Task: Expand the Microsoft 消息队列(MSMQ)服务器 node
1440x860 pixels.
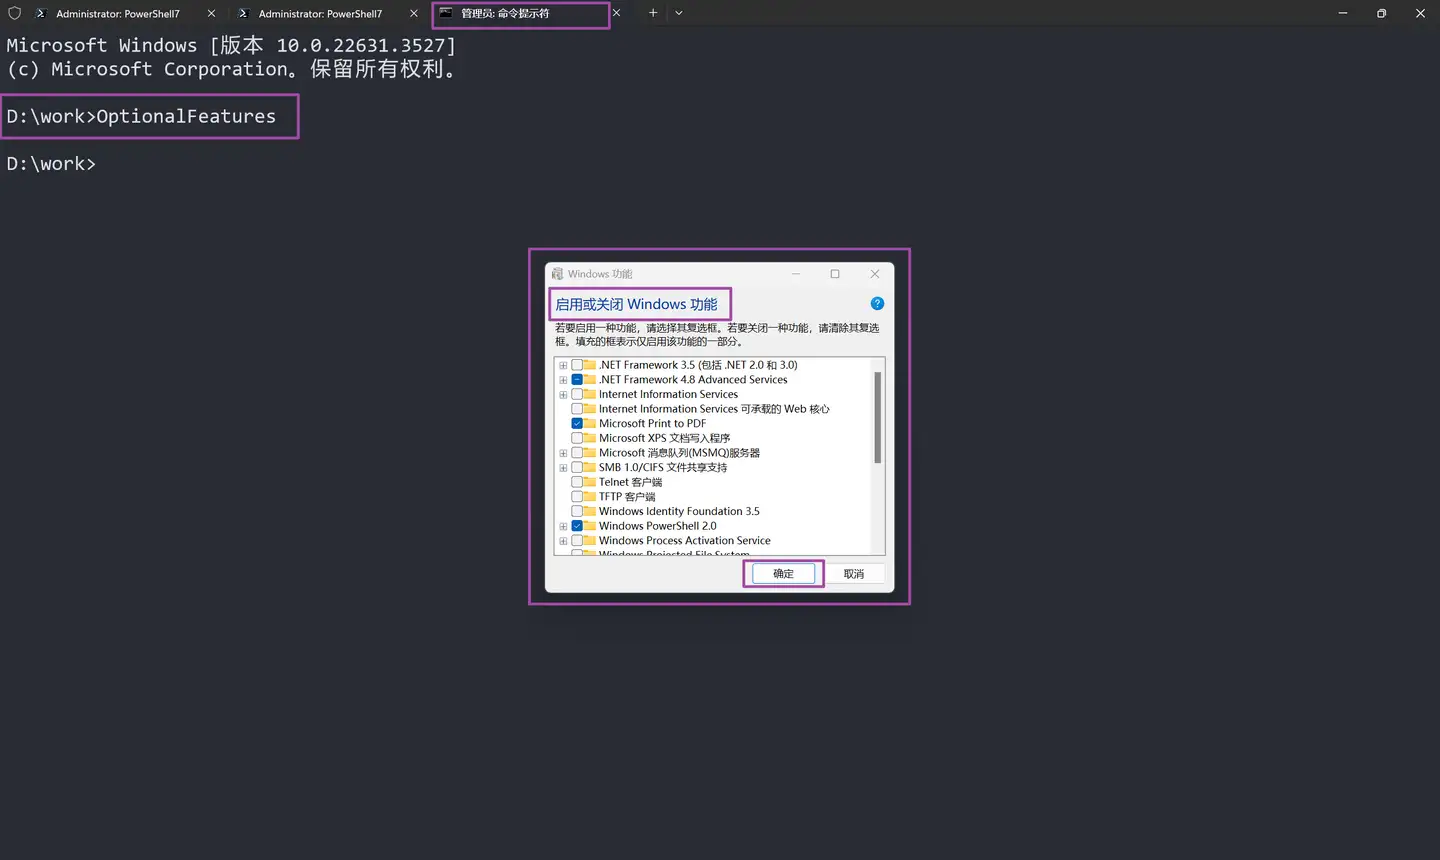Action: (x=563, y=453)
